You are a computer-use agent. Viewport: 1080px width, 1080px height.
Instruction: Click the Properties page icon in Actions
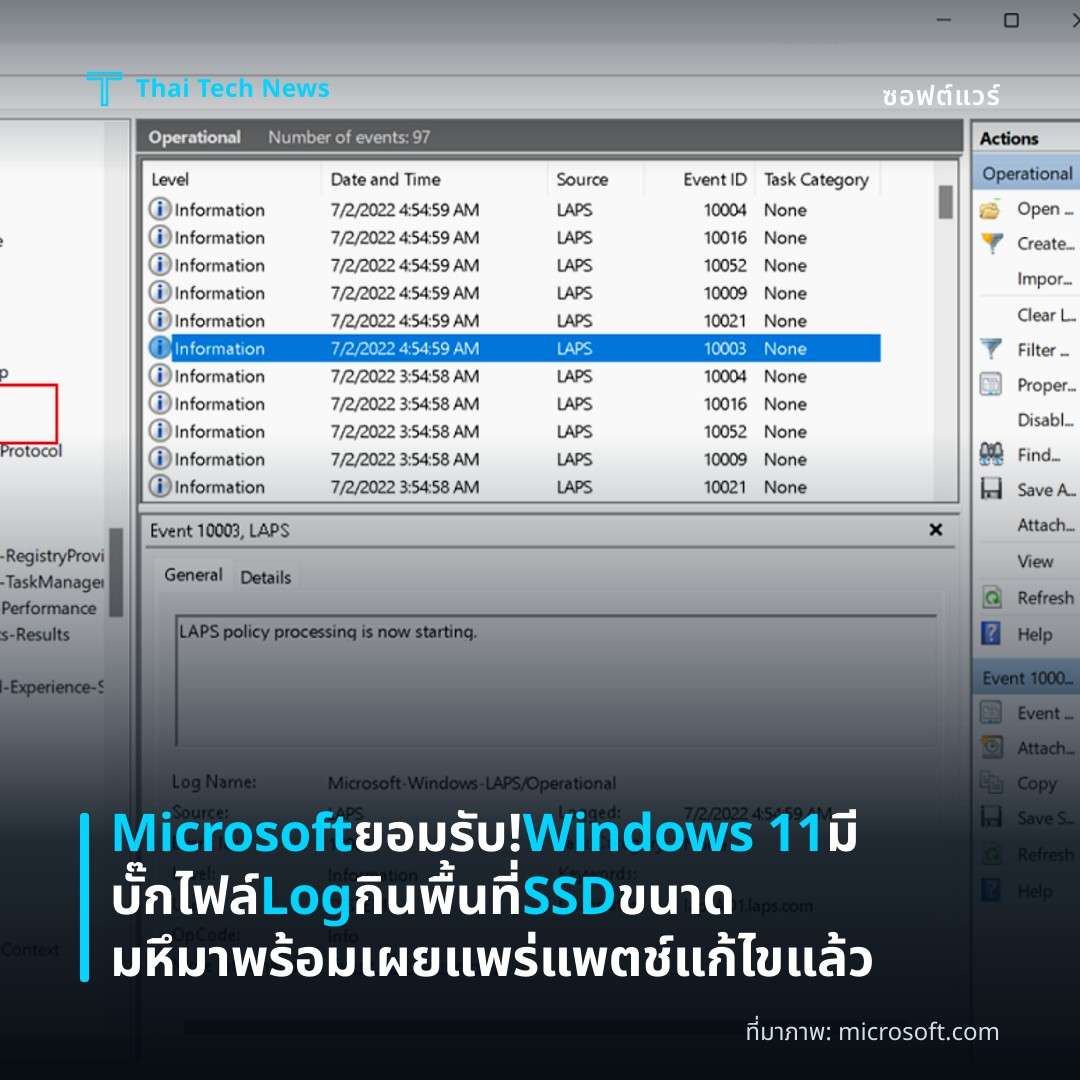coord(990,384)
